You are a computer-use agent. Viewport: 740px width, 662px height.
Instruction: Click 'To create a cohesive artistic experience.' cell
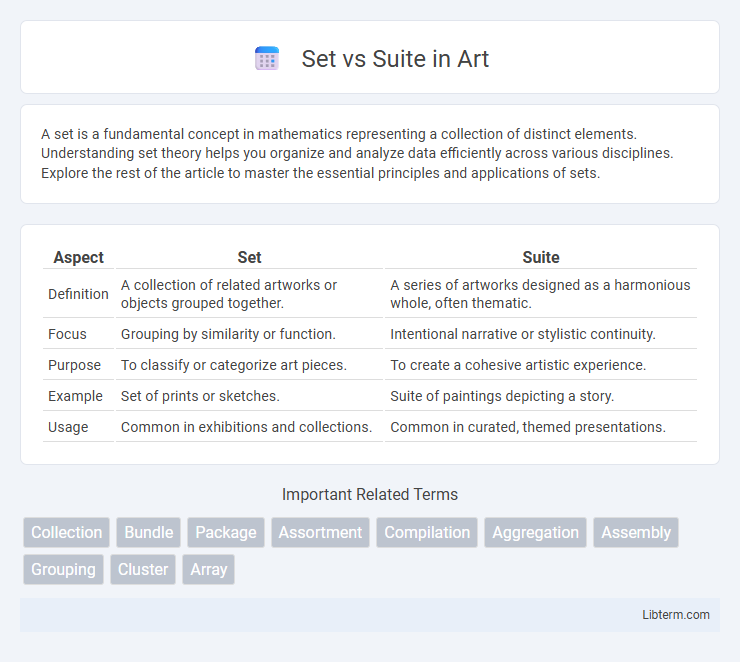pos(541,365)
